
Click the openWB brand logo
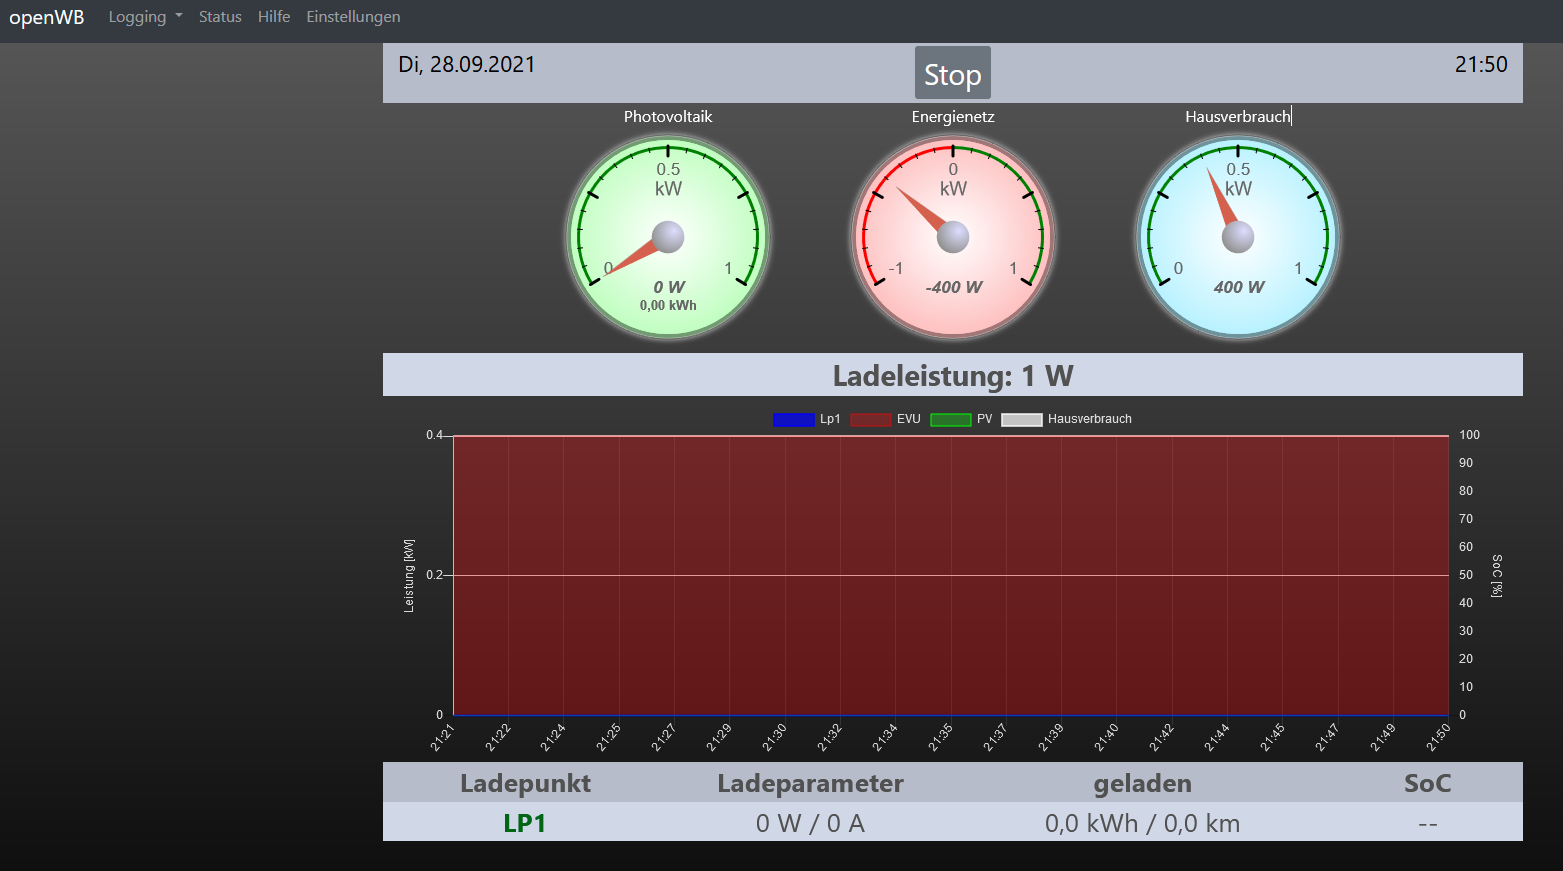click(47, 17)
